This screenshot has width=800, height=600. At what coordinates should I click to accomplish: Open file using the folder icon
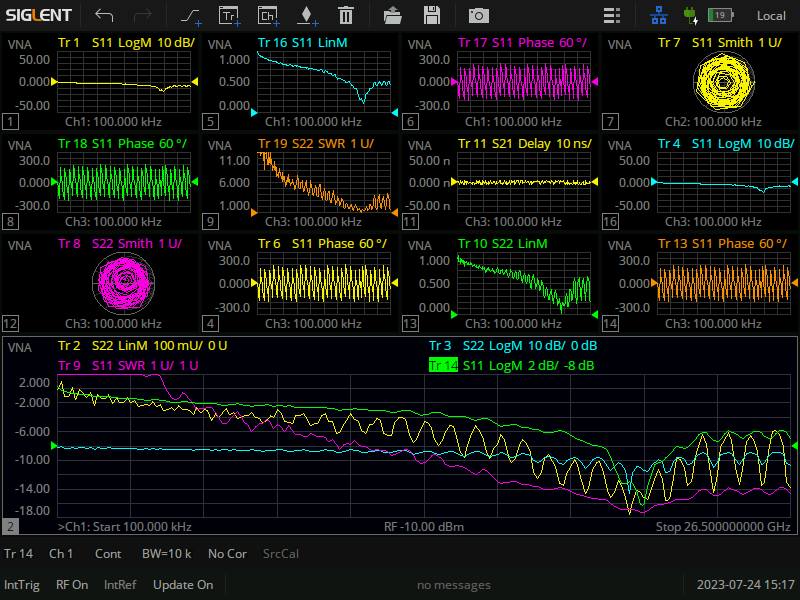pos(393,15)
